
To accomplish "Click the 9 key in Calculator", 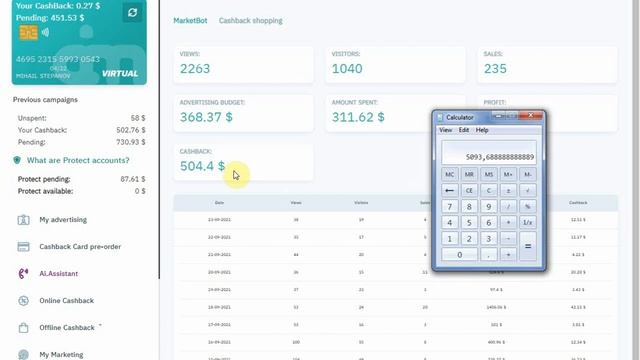I will (489, 207).
